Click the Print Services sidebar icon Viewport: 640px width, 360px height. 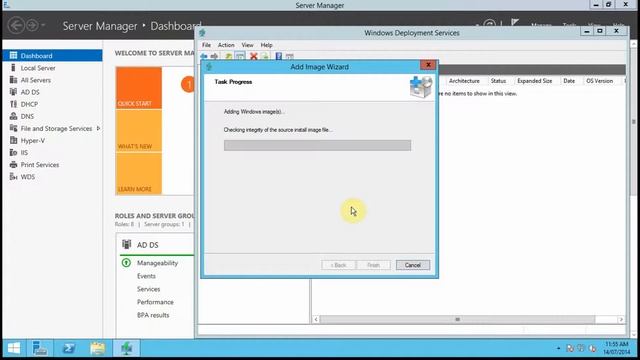click(13, 164)
